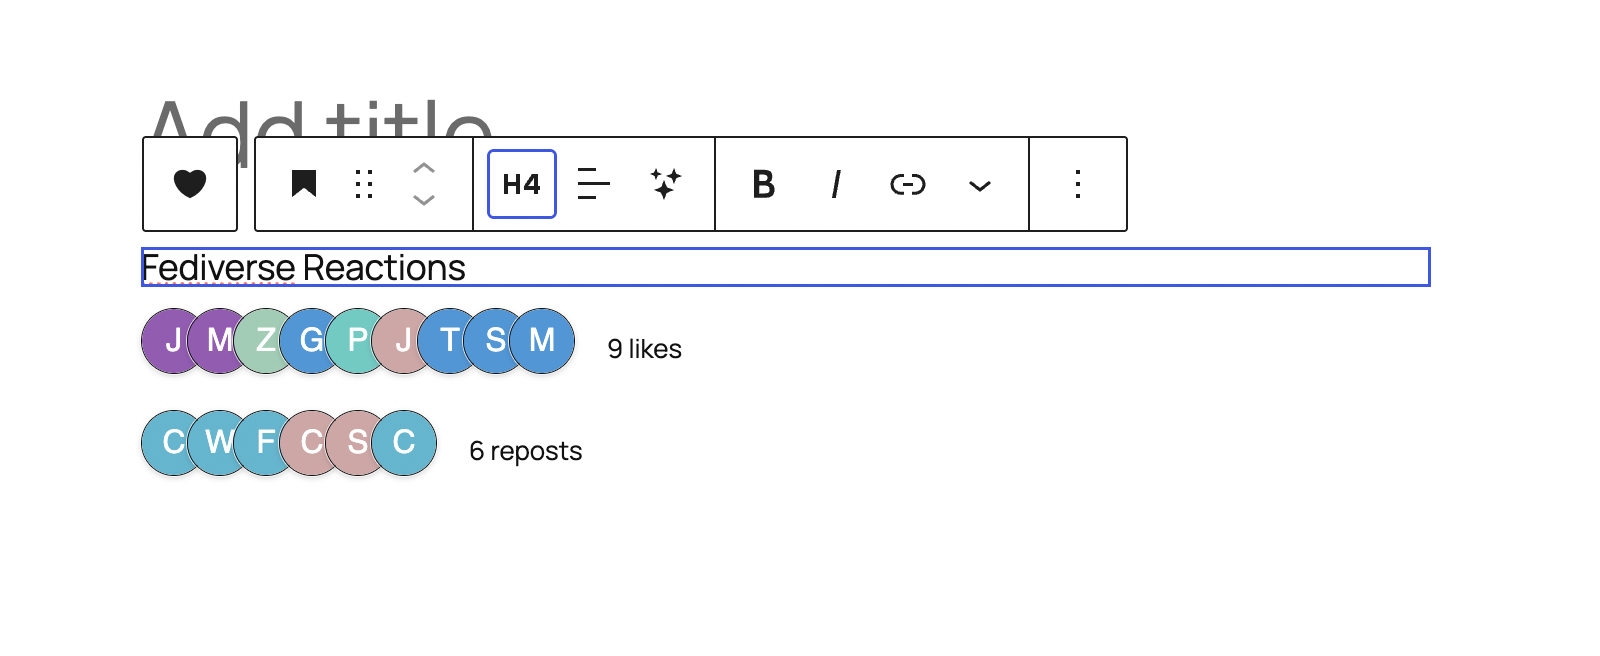Expand more formatting options chevron
Image resolution: width=1600 pixels, height=656 pixels.
[x=980, y=185]
